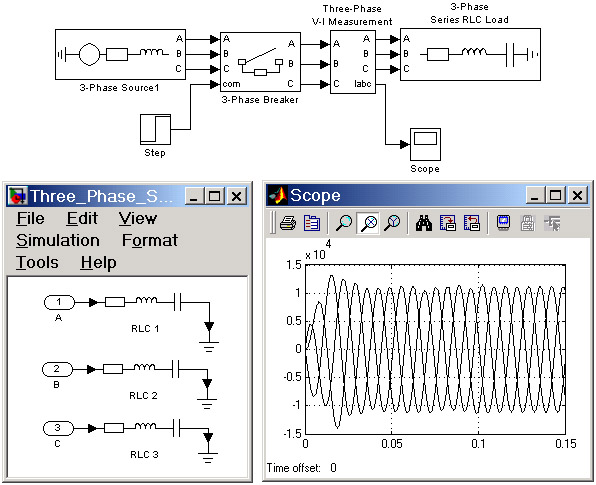The image size is (596, 485).
Task: Open the File menu
Action: 30,219
